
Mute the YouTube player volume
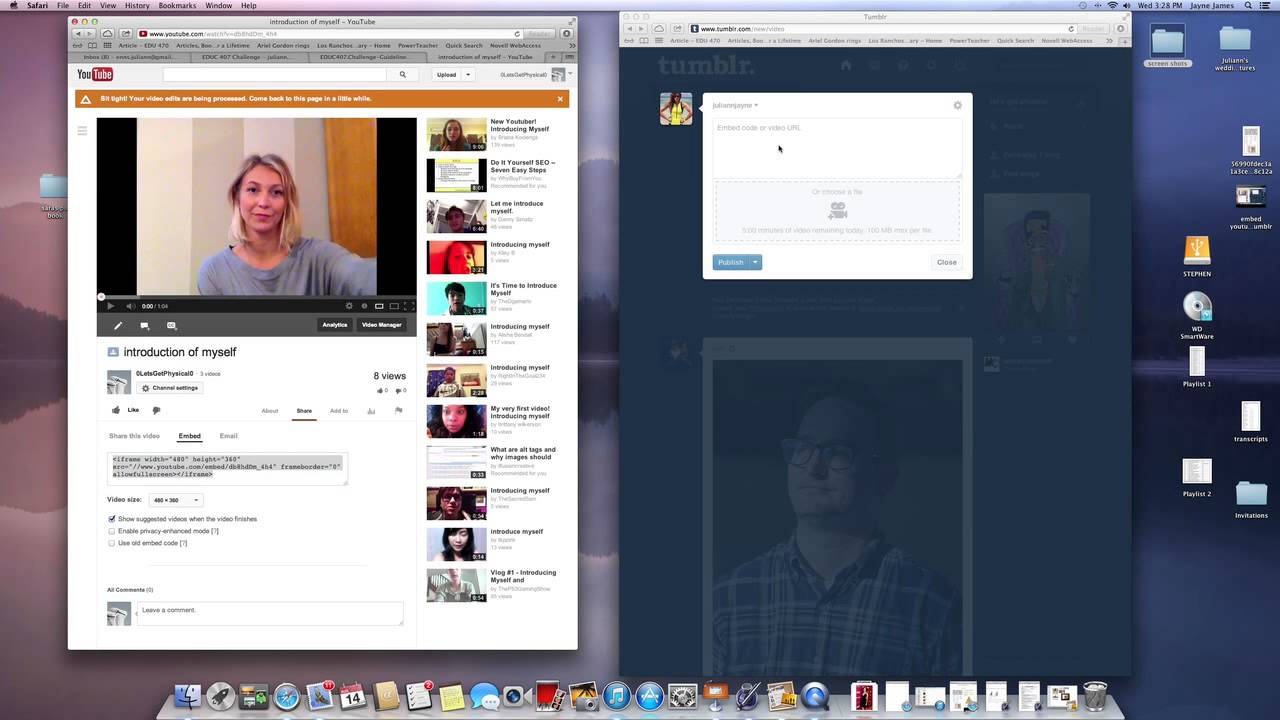pyautogui.click(x=129, y=306)
